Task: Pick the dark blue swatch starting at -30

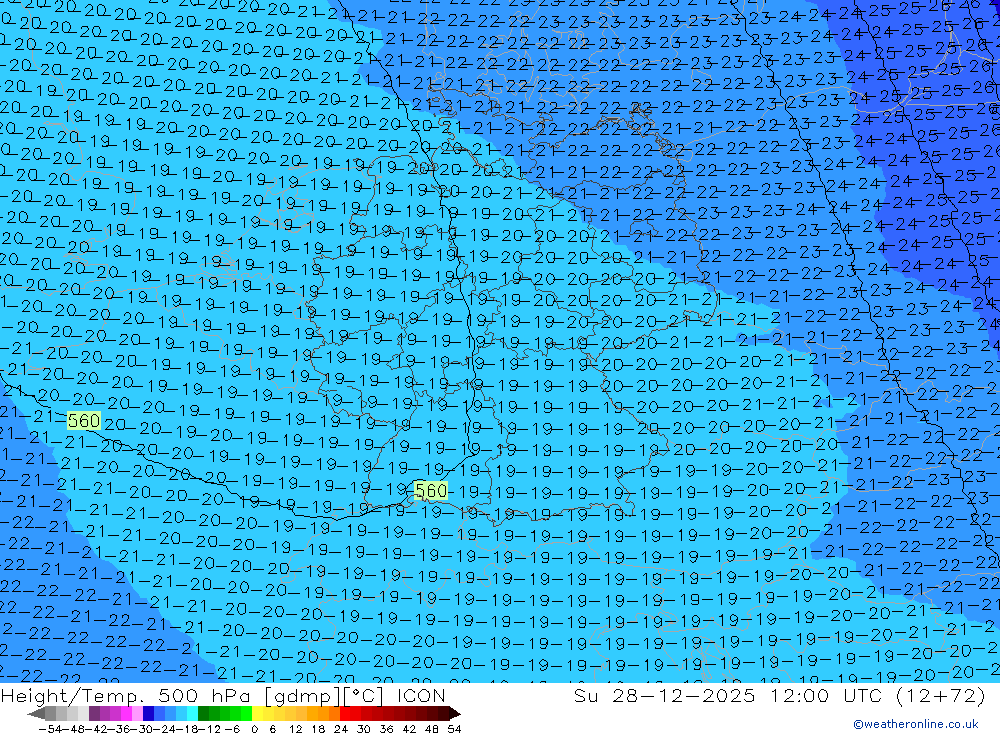Action: tap(149, 714)
